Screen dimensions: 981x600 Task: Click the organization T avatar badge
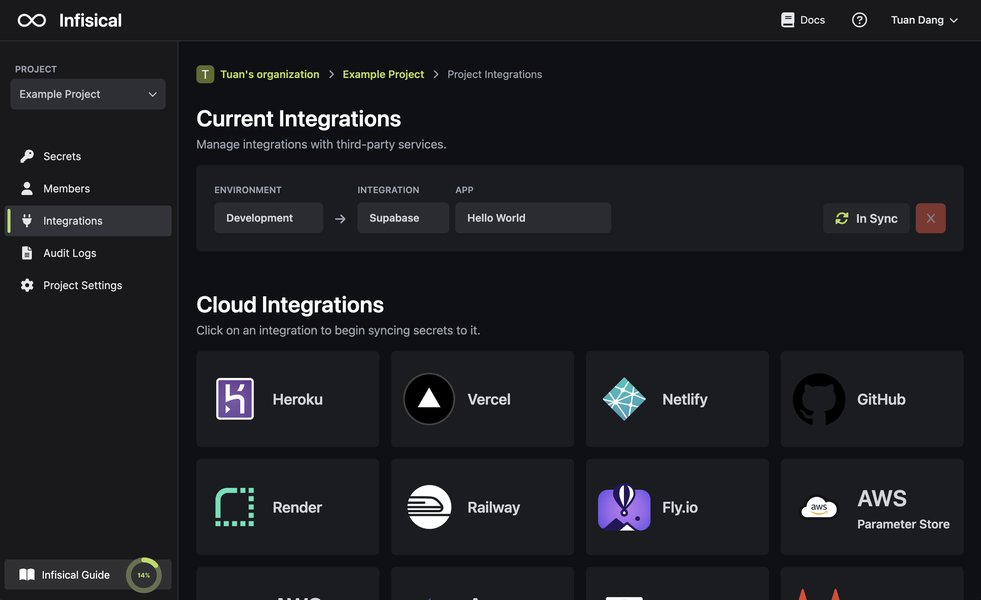point(205,74)
